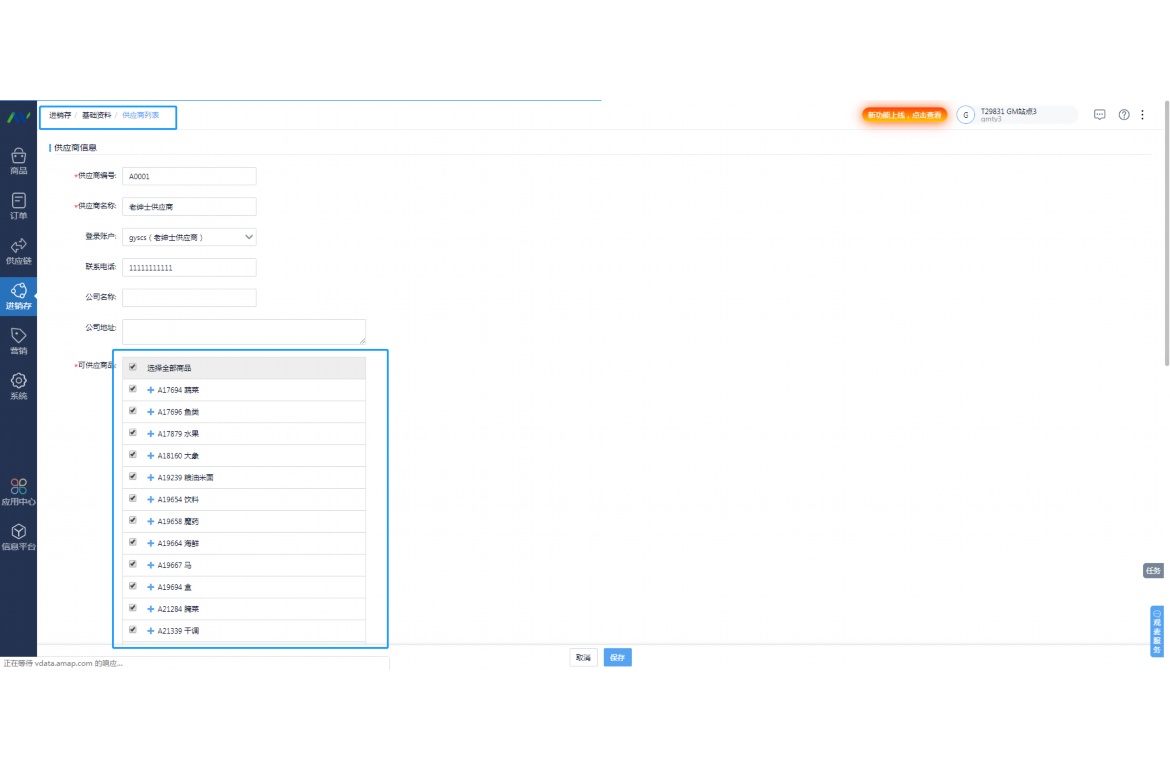
Task: Toggle the 选择全部商品 checkbox
Action: pyautogui.click(x=133, y=367)
